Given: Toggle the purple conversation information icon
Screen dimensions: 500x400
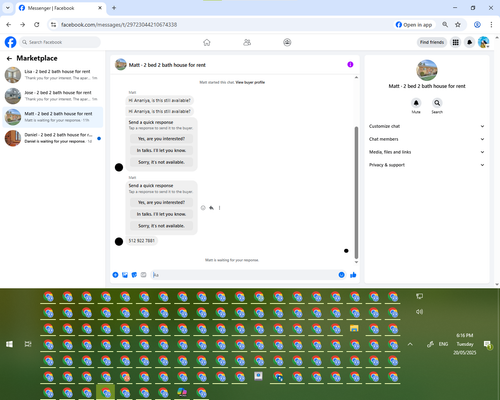Looking at the screenshot, I should coord(350,64).
